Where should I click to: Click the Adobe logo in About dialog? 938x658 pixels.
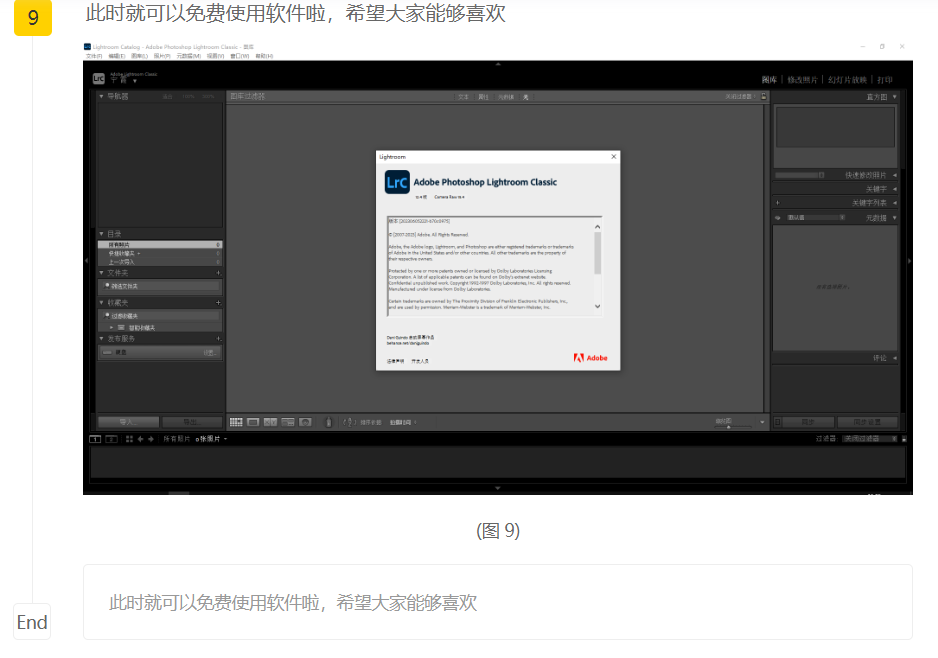pos(590,358)
